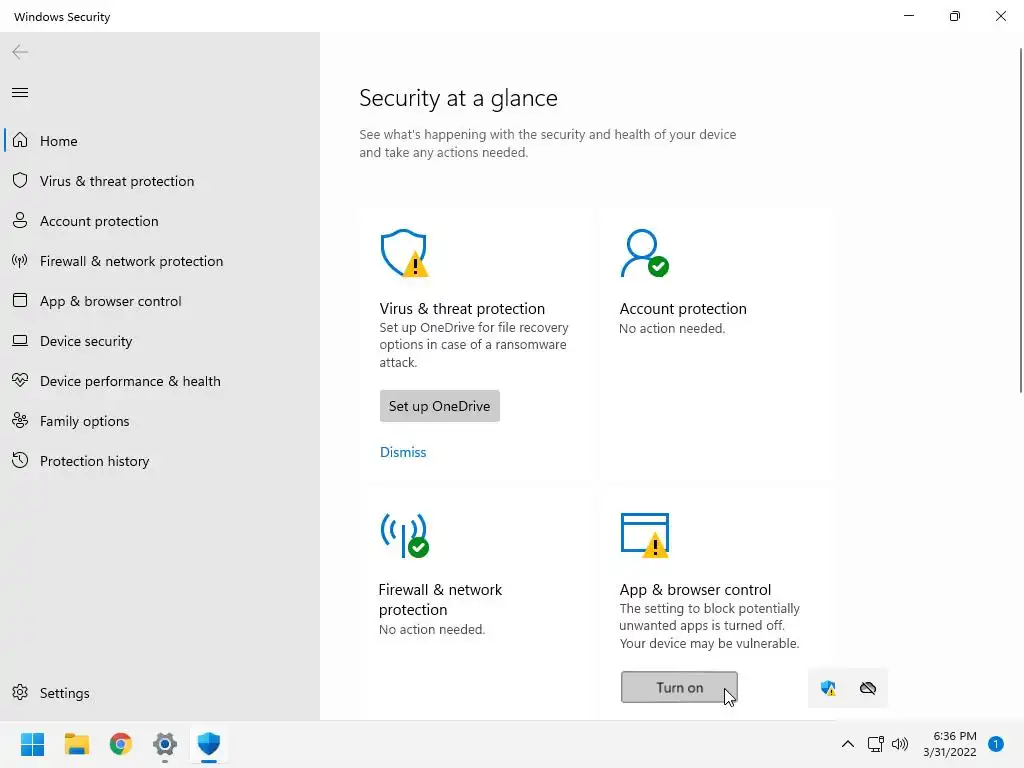1024x768 pixels.
Task: Expand hidden tray icons chevron
Action: pyautogui.click(x=848, y=744)
